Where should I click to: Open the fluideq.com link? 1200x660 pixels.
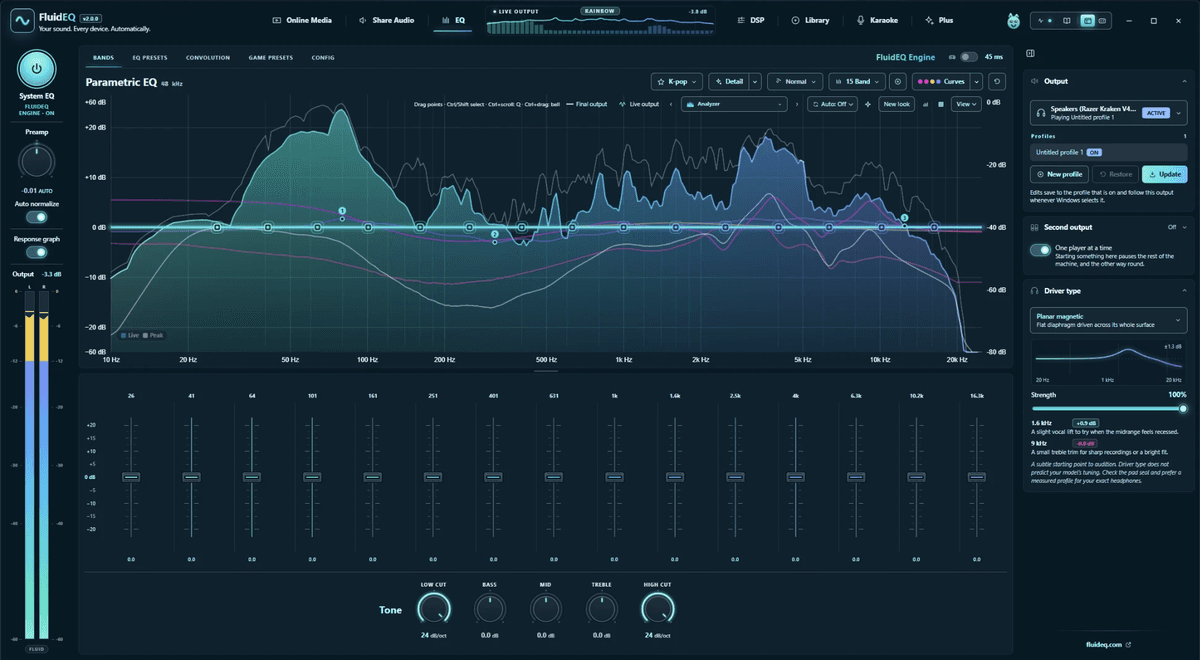(x=1111, y=645)
